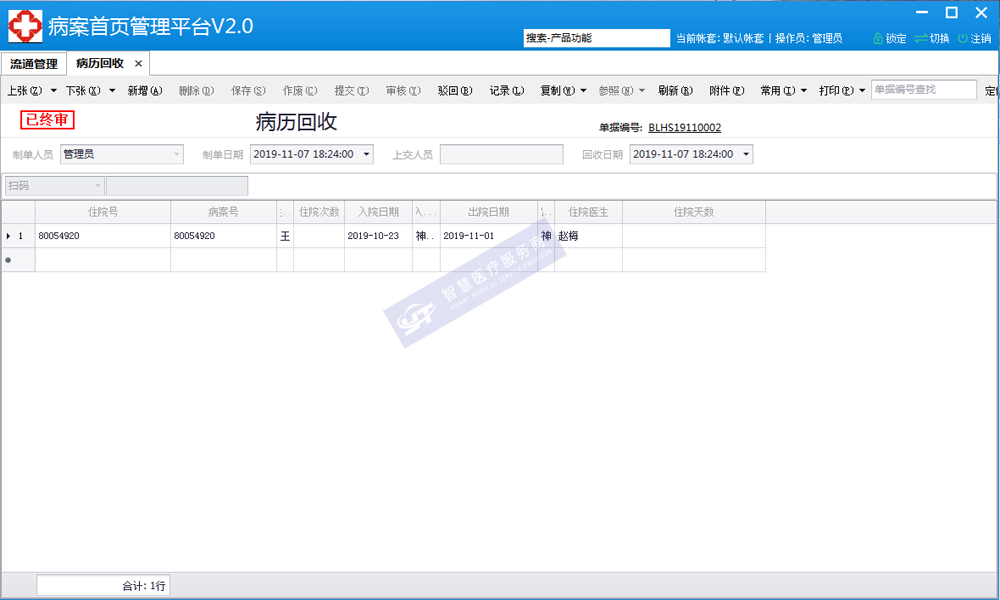Click the 切换 switch account icon
Screen dimensions: 1000x600
(x=921, y=38)
